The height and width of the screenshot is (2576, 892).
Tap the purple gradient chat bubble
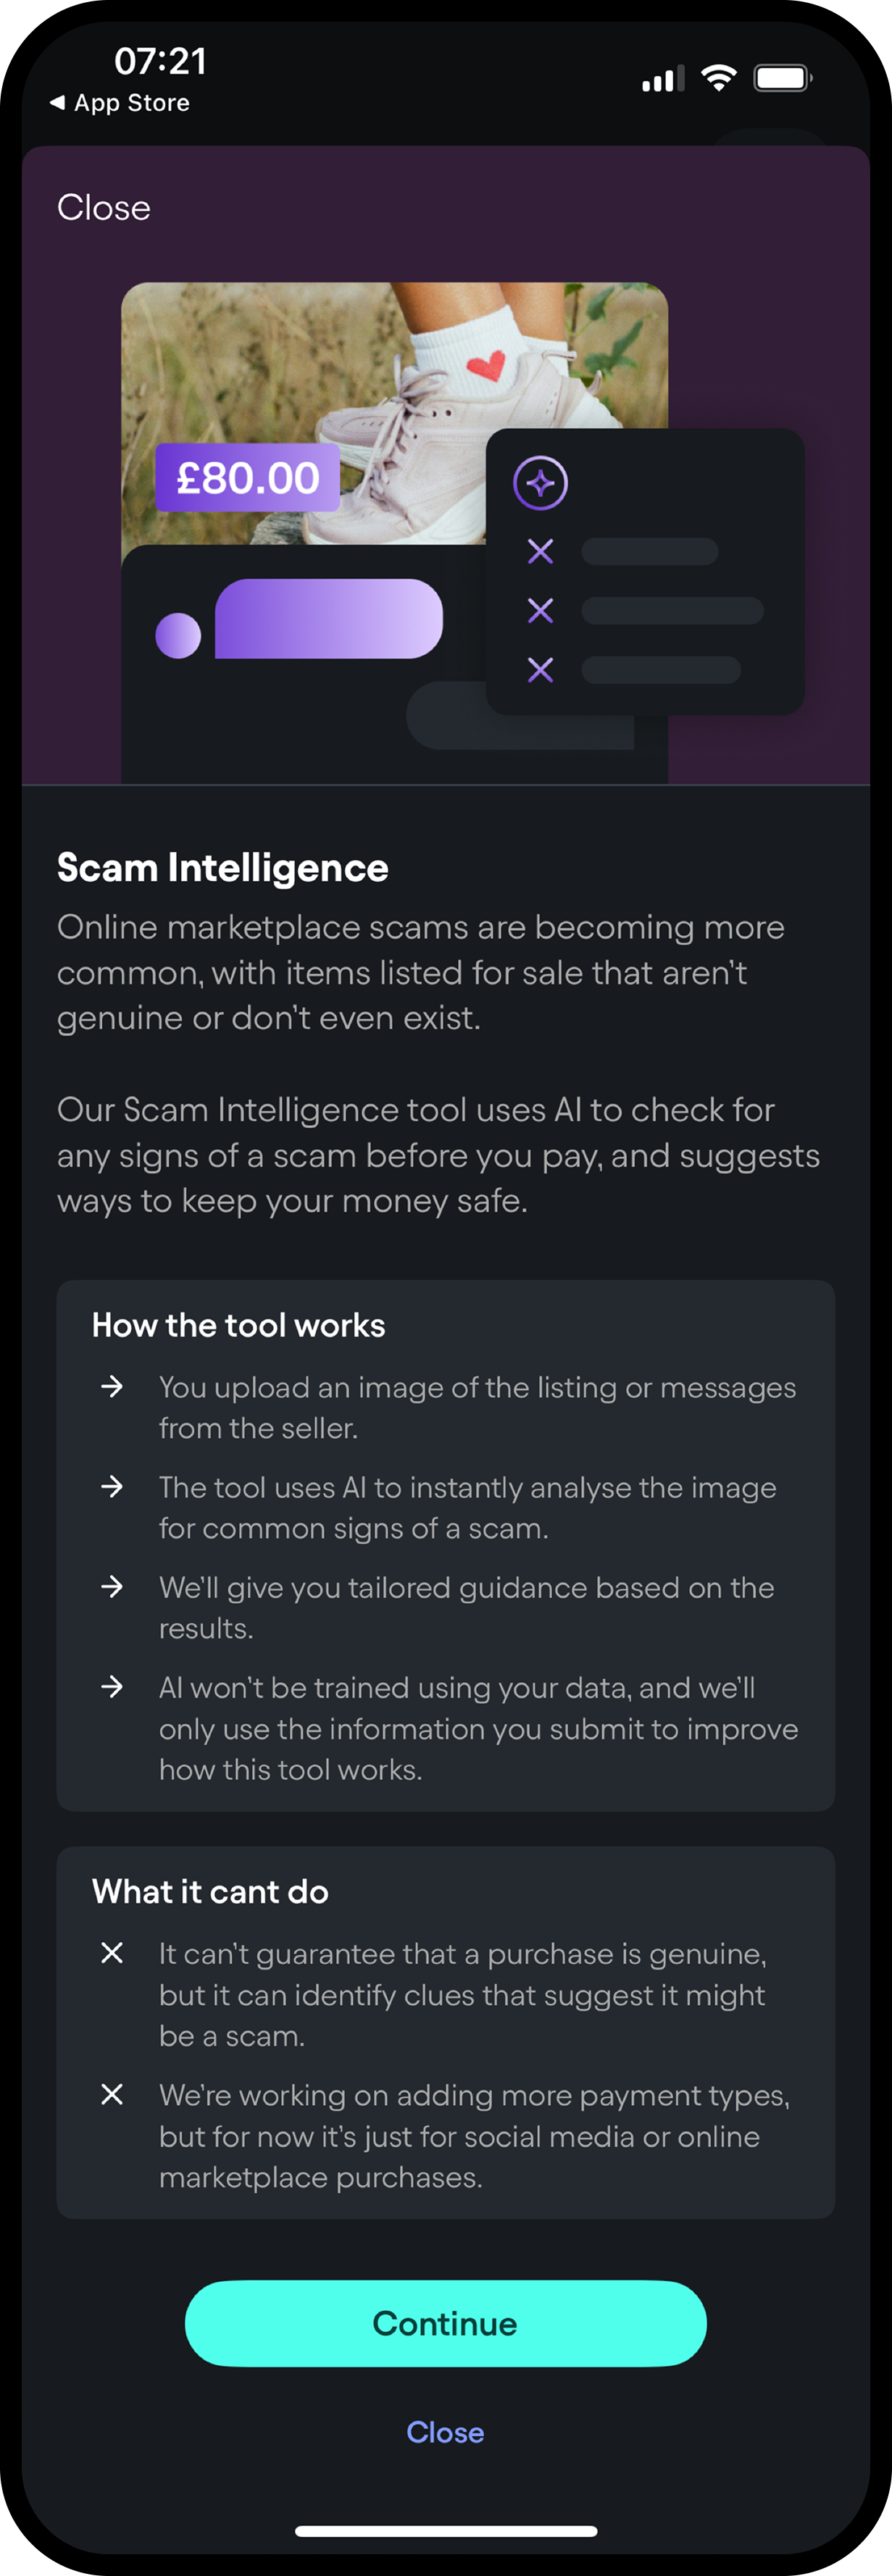click(329, 619)
